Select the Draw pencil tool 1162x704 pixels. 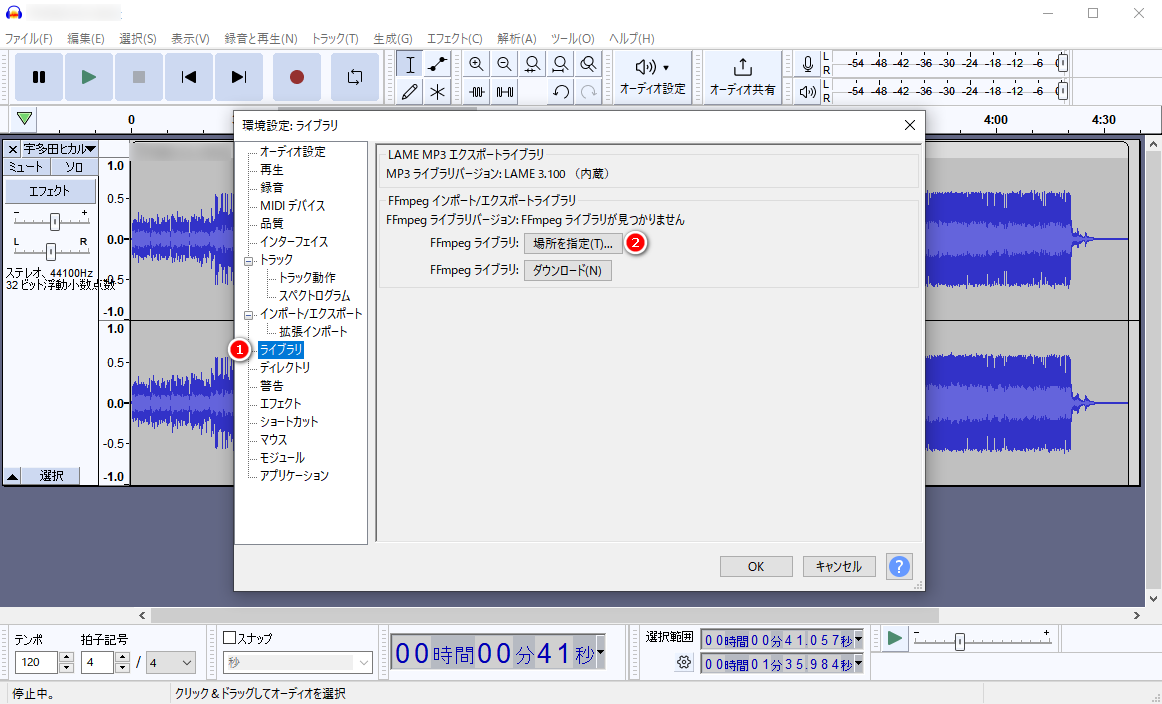[410, 92]
